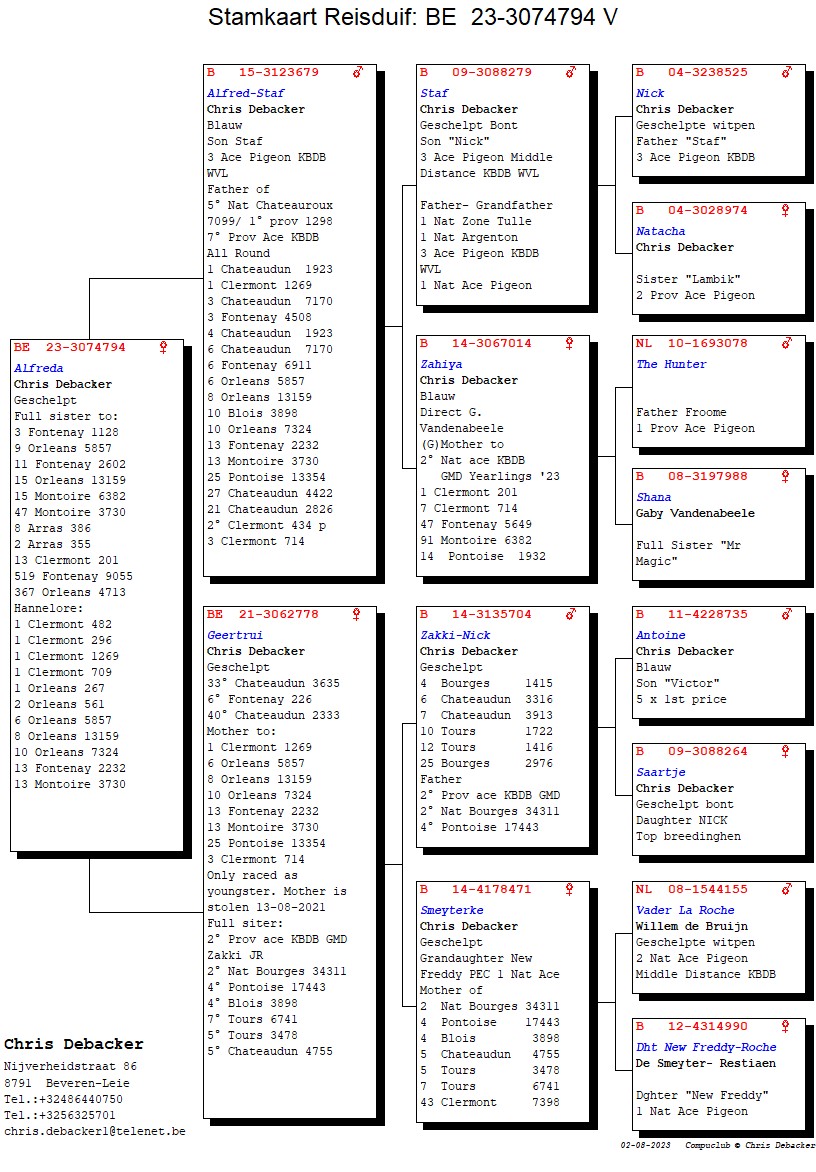Click the Stamkaart Reisduif page title
This screenshot has height=1172, width=816.
[x=412, y=17]
